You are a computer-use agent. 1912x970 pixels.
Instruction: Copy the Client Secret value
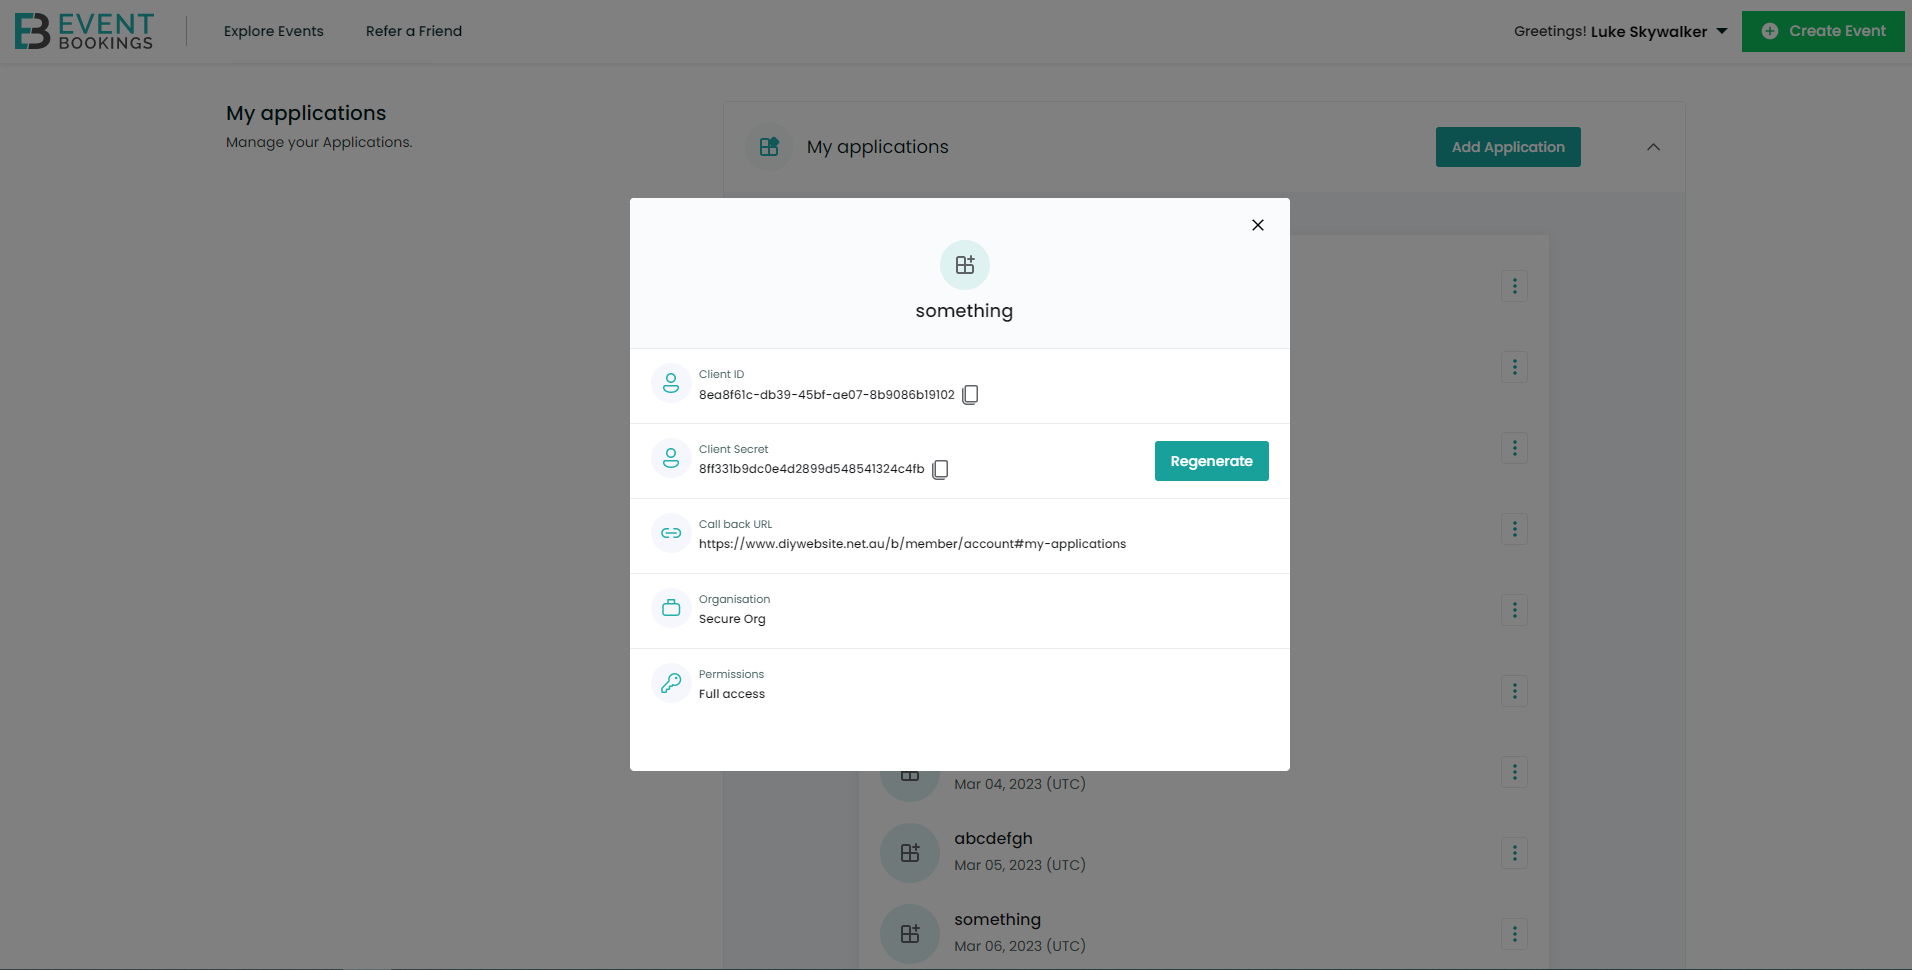(x=940, y=470)
